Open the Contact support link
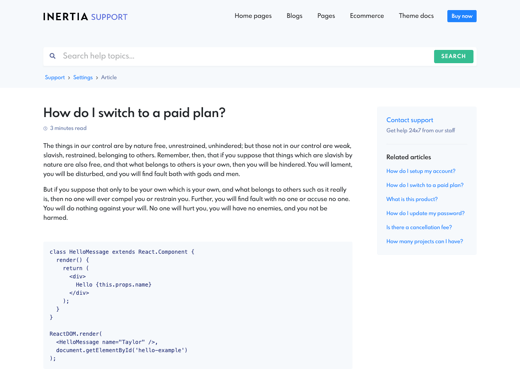This screenshot has width=520, height=384. [x=410, y=120]
